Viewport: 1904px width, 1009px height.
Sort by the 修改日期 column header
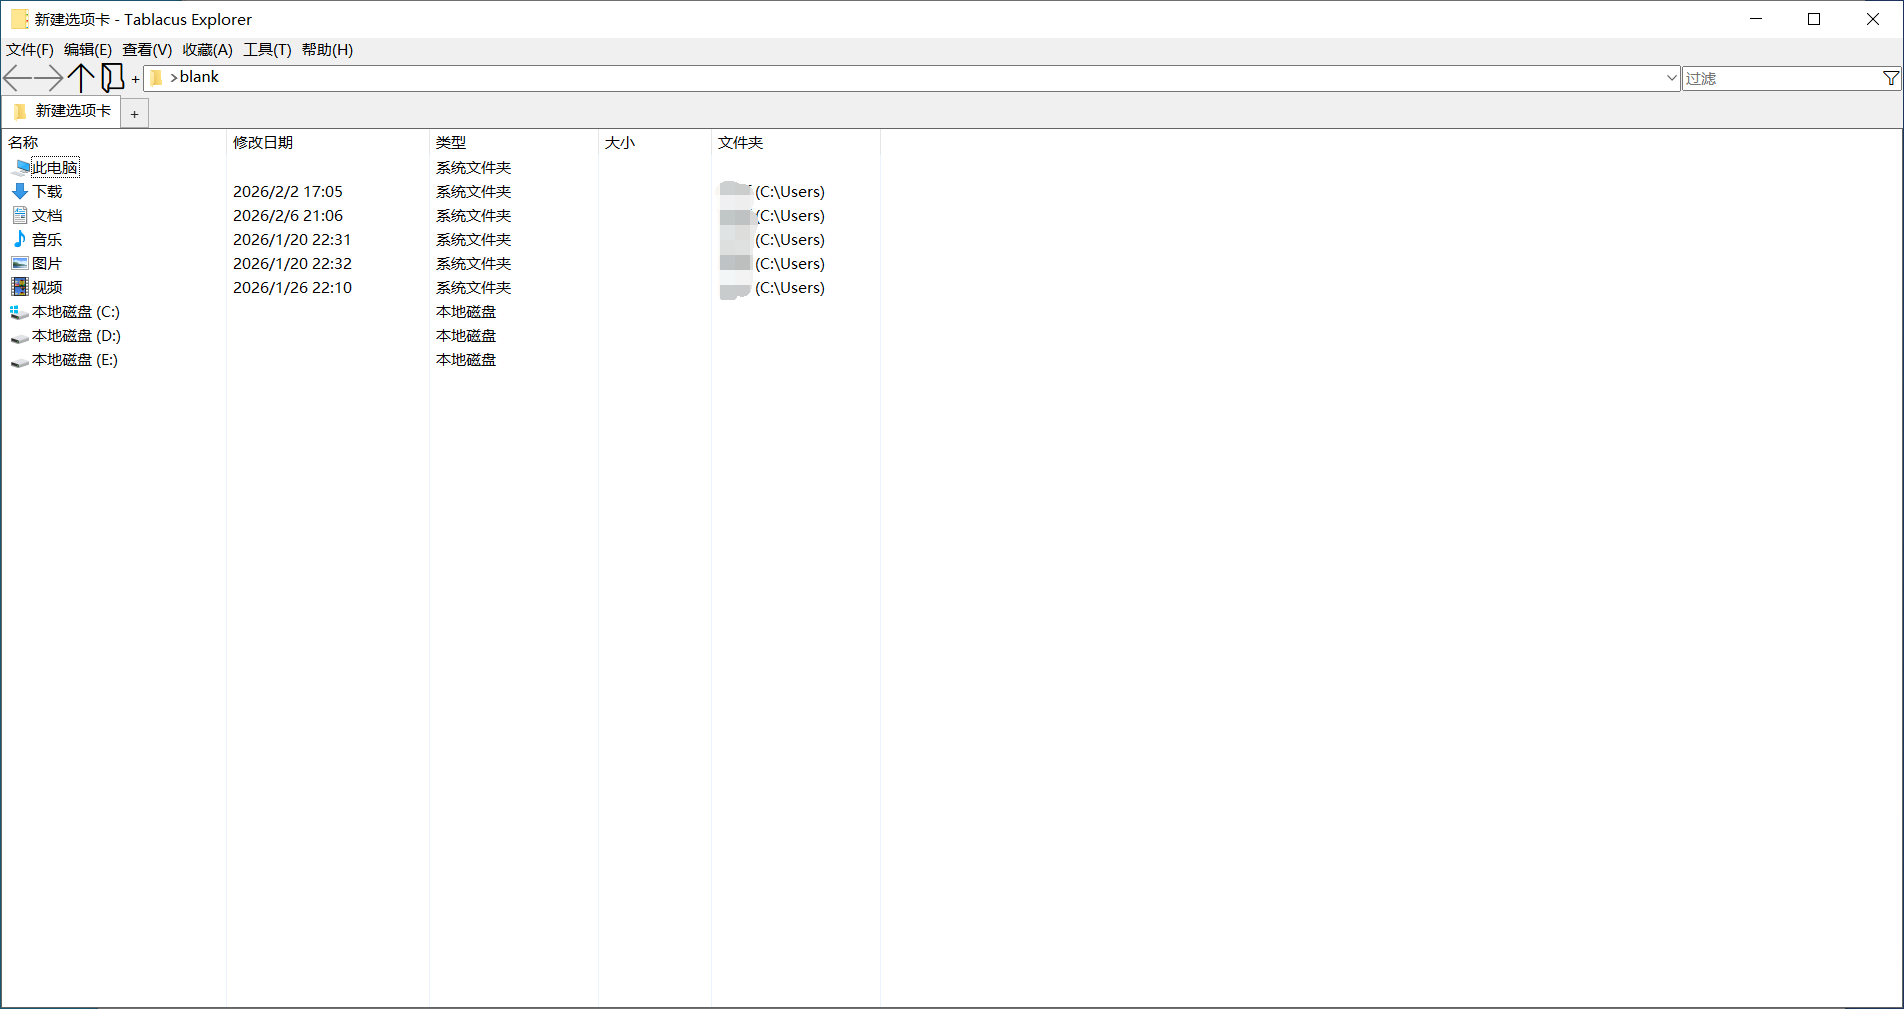pos(263,143)
